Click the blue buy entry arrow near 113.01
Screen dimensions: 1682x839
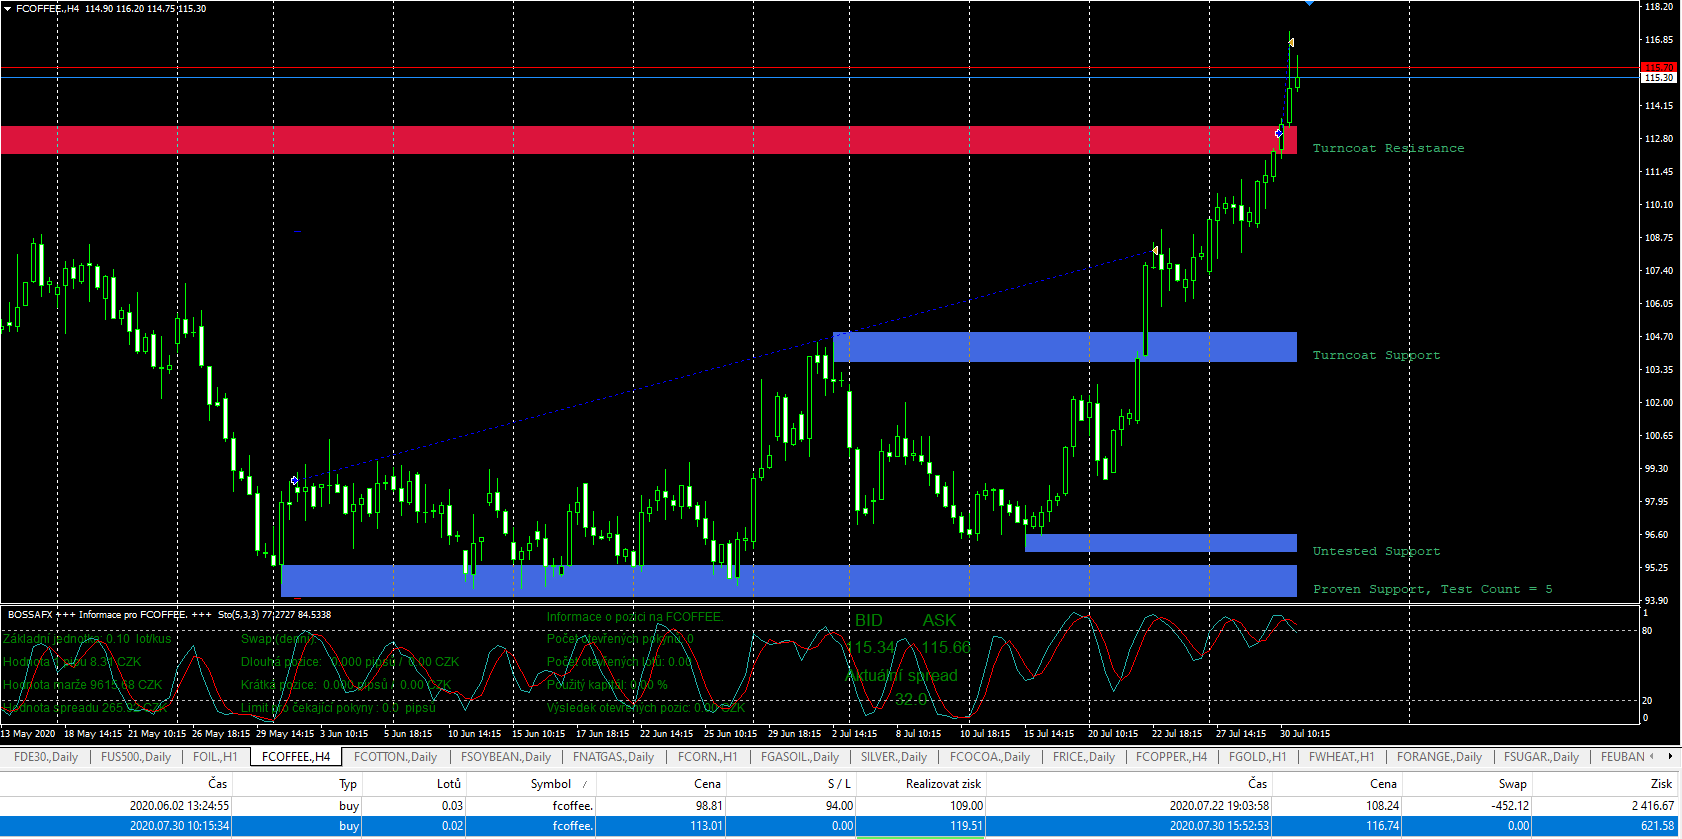1279,133
